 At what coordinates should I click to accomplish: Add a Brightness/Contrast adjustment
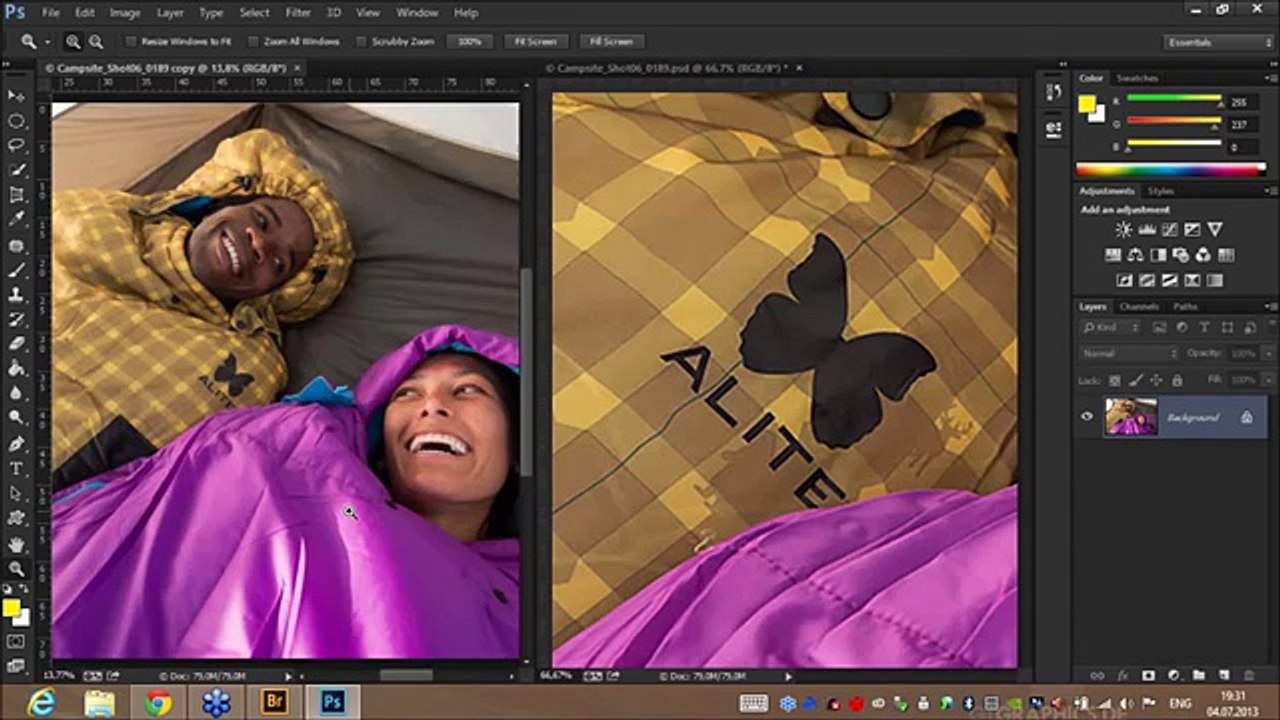[x=1124, y=230]
